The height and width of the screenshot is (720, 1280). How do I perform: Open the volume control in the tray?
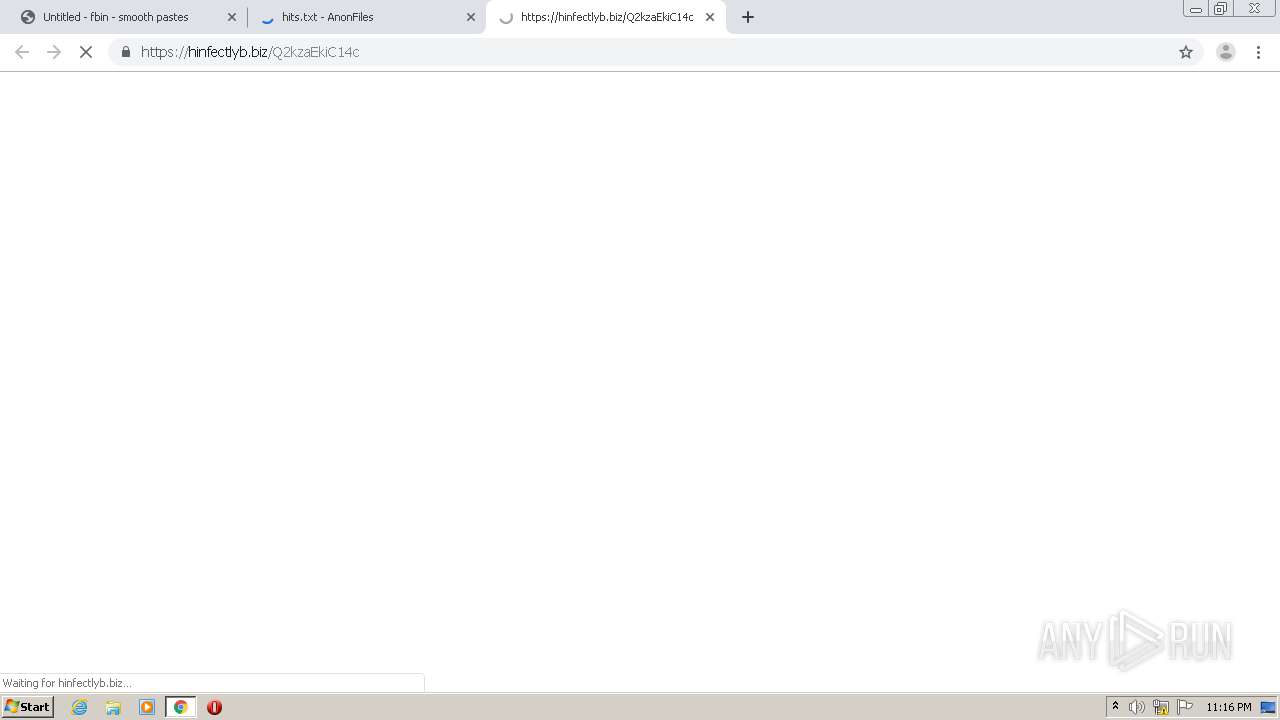coord(1137,707)
